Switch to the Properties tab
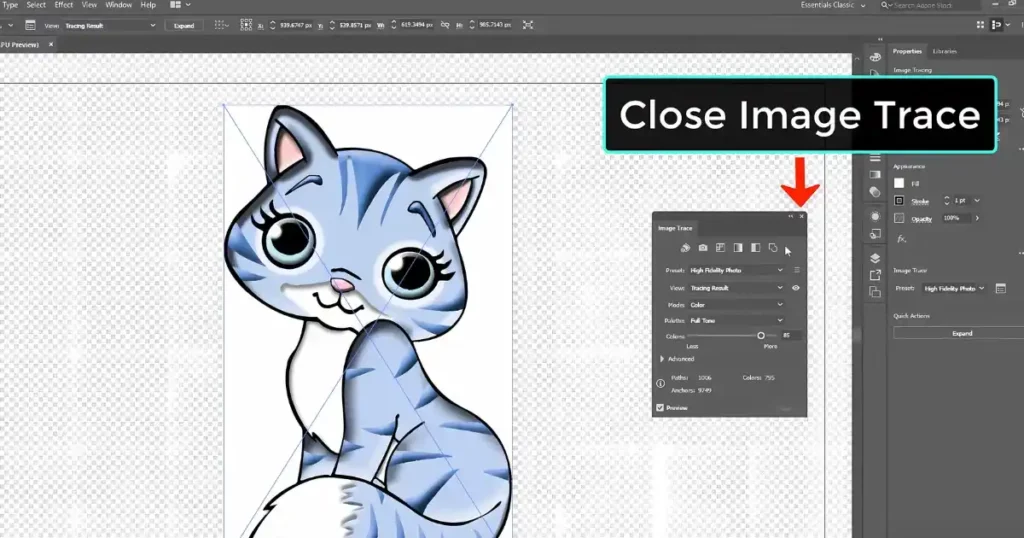The image size is (1024, 538). coord(907,51)
